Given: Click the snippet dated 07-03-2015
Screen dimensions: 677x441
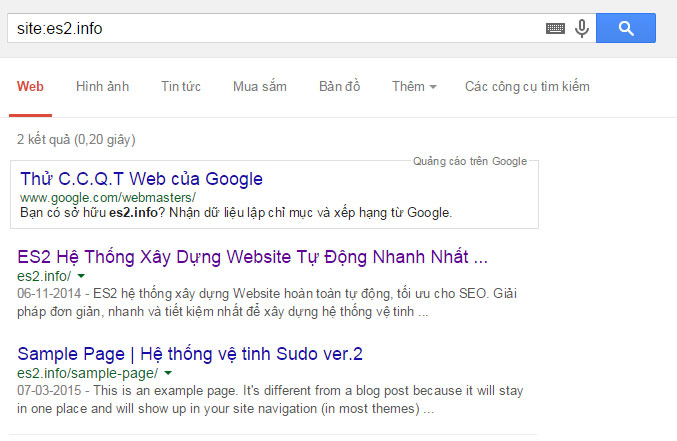Looking at the screenshot, I should click(x=270, y=400).
